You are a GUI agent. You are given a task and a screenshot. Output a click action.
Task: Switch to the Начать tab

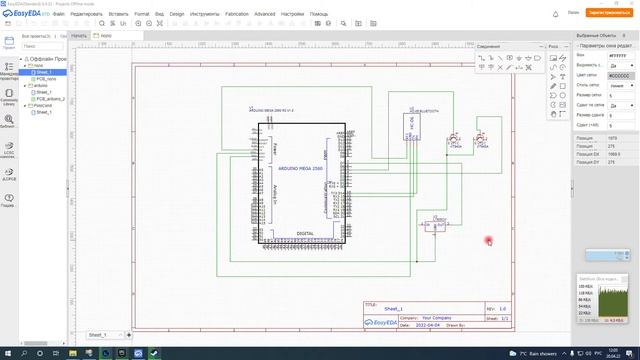[79, 36]
